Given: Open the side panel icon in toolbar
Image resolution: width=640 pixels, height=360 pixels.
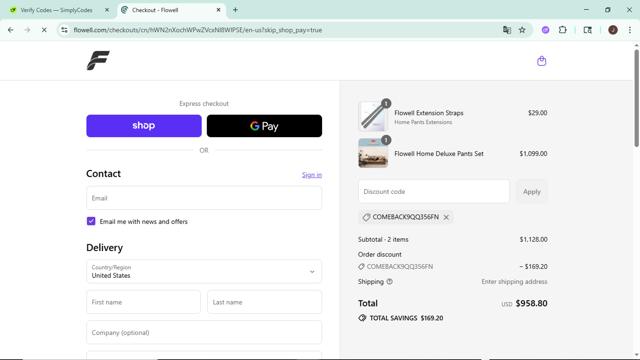Looking at the screenshot, I should coord(587,30).
